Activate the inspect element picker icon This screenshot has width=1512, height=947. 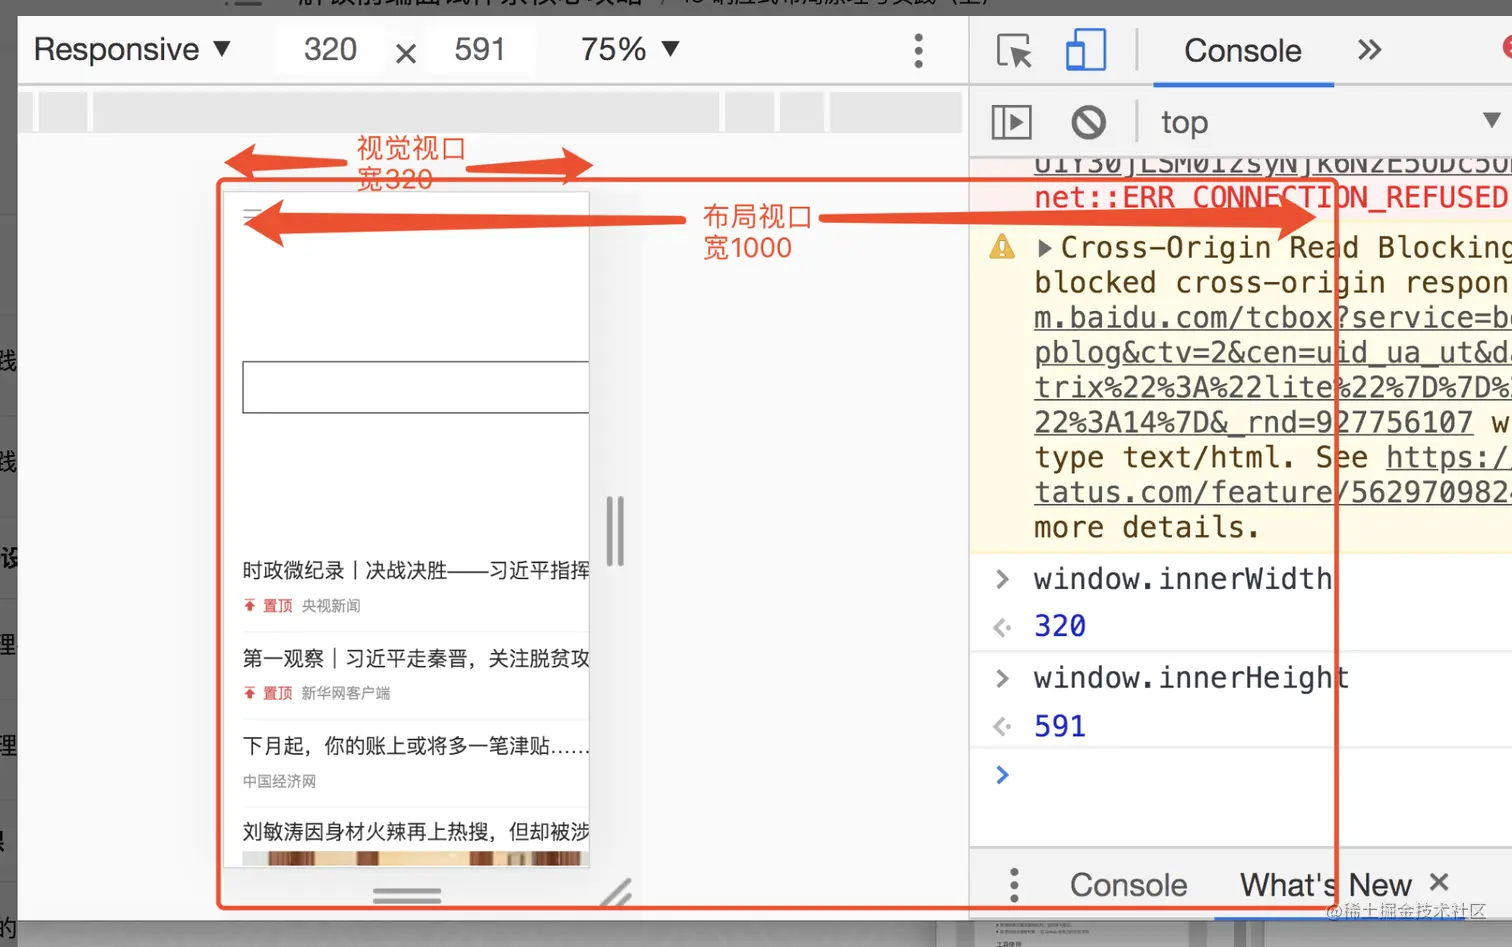point(1014,50)
